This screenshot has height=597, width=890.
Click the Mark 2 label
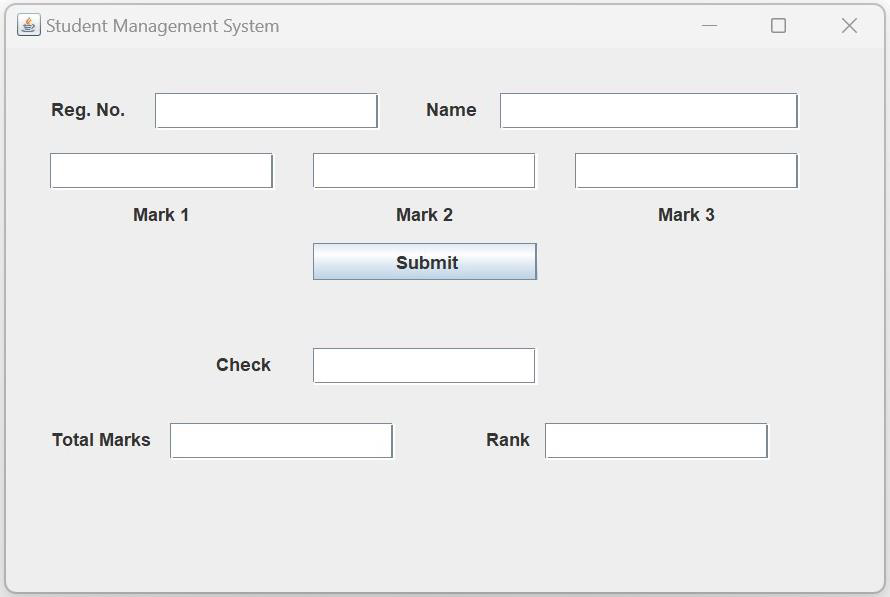(x=425, y=214)
